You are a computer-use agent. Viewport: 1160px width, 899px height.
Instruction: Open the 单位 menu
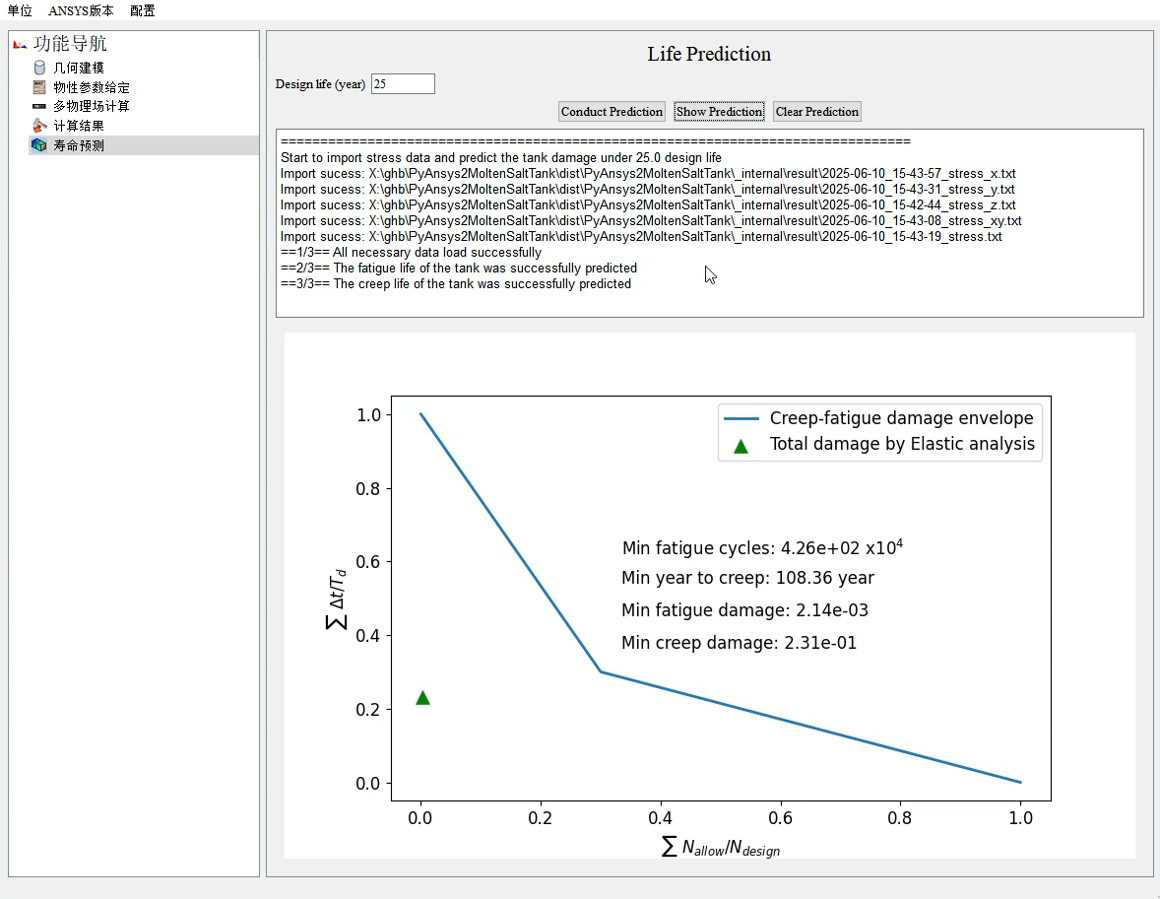point(20,10)
